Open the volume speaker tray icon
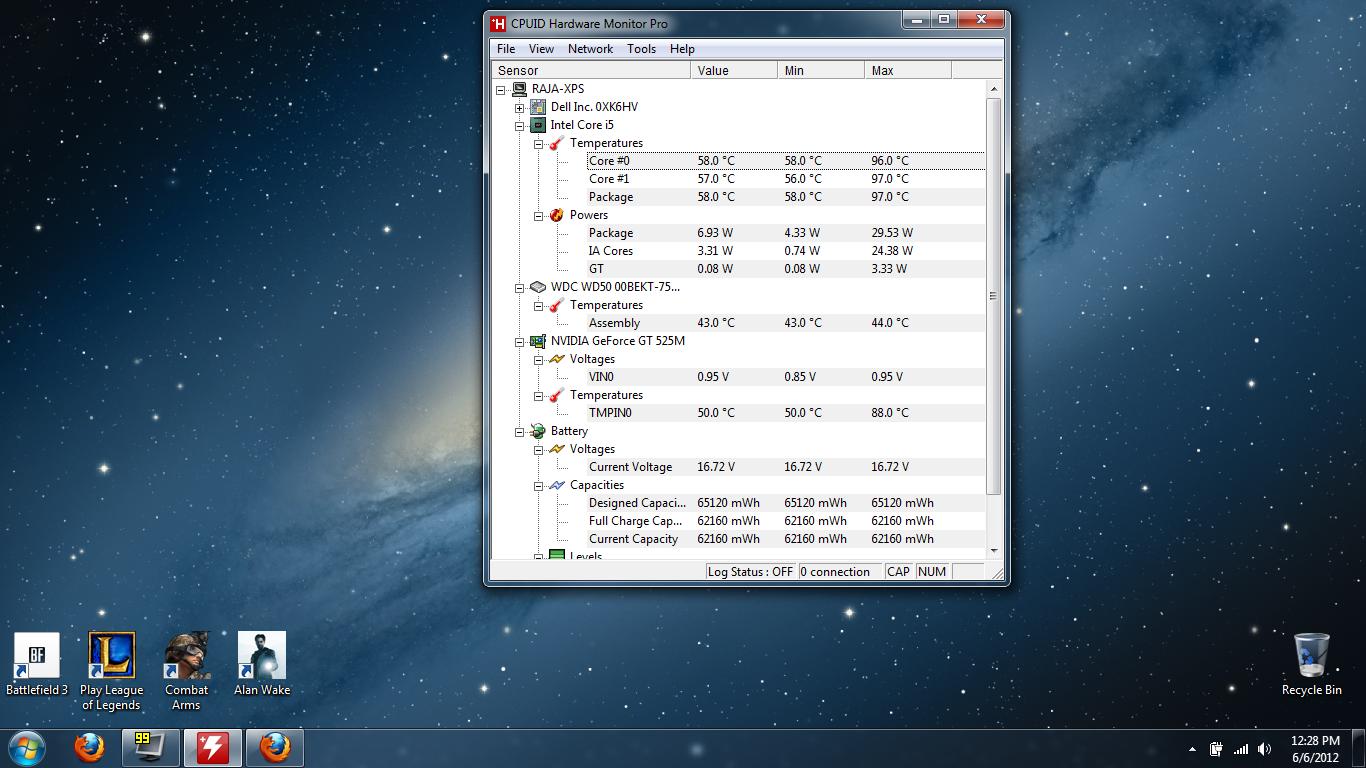 click(1265, 749)
